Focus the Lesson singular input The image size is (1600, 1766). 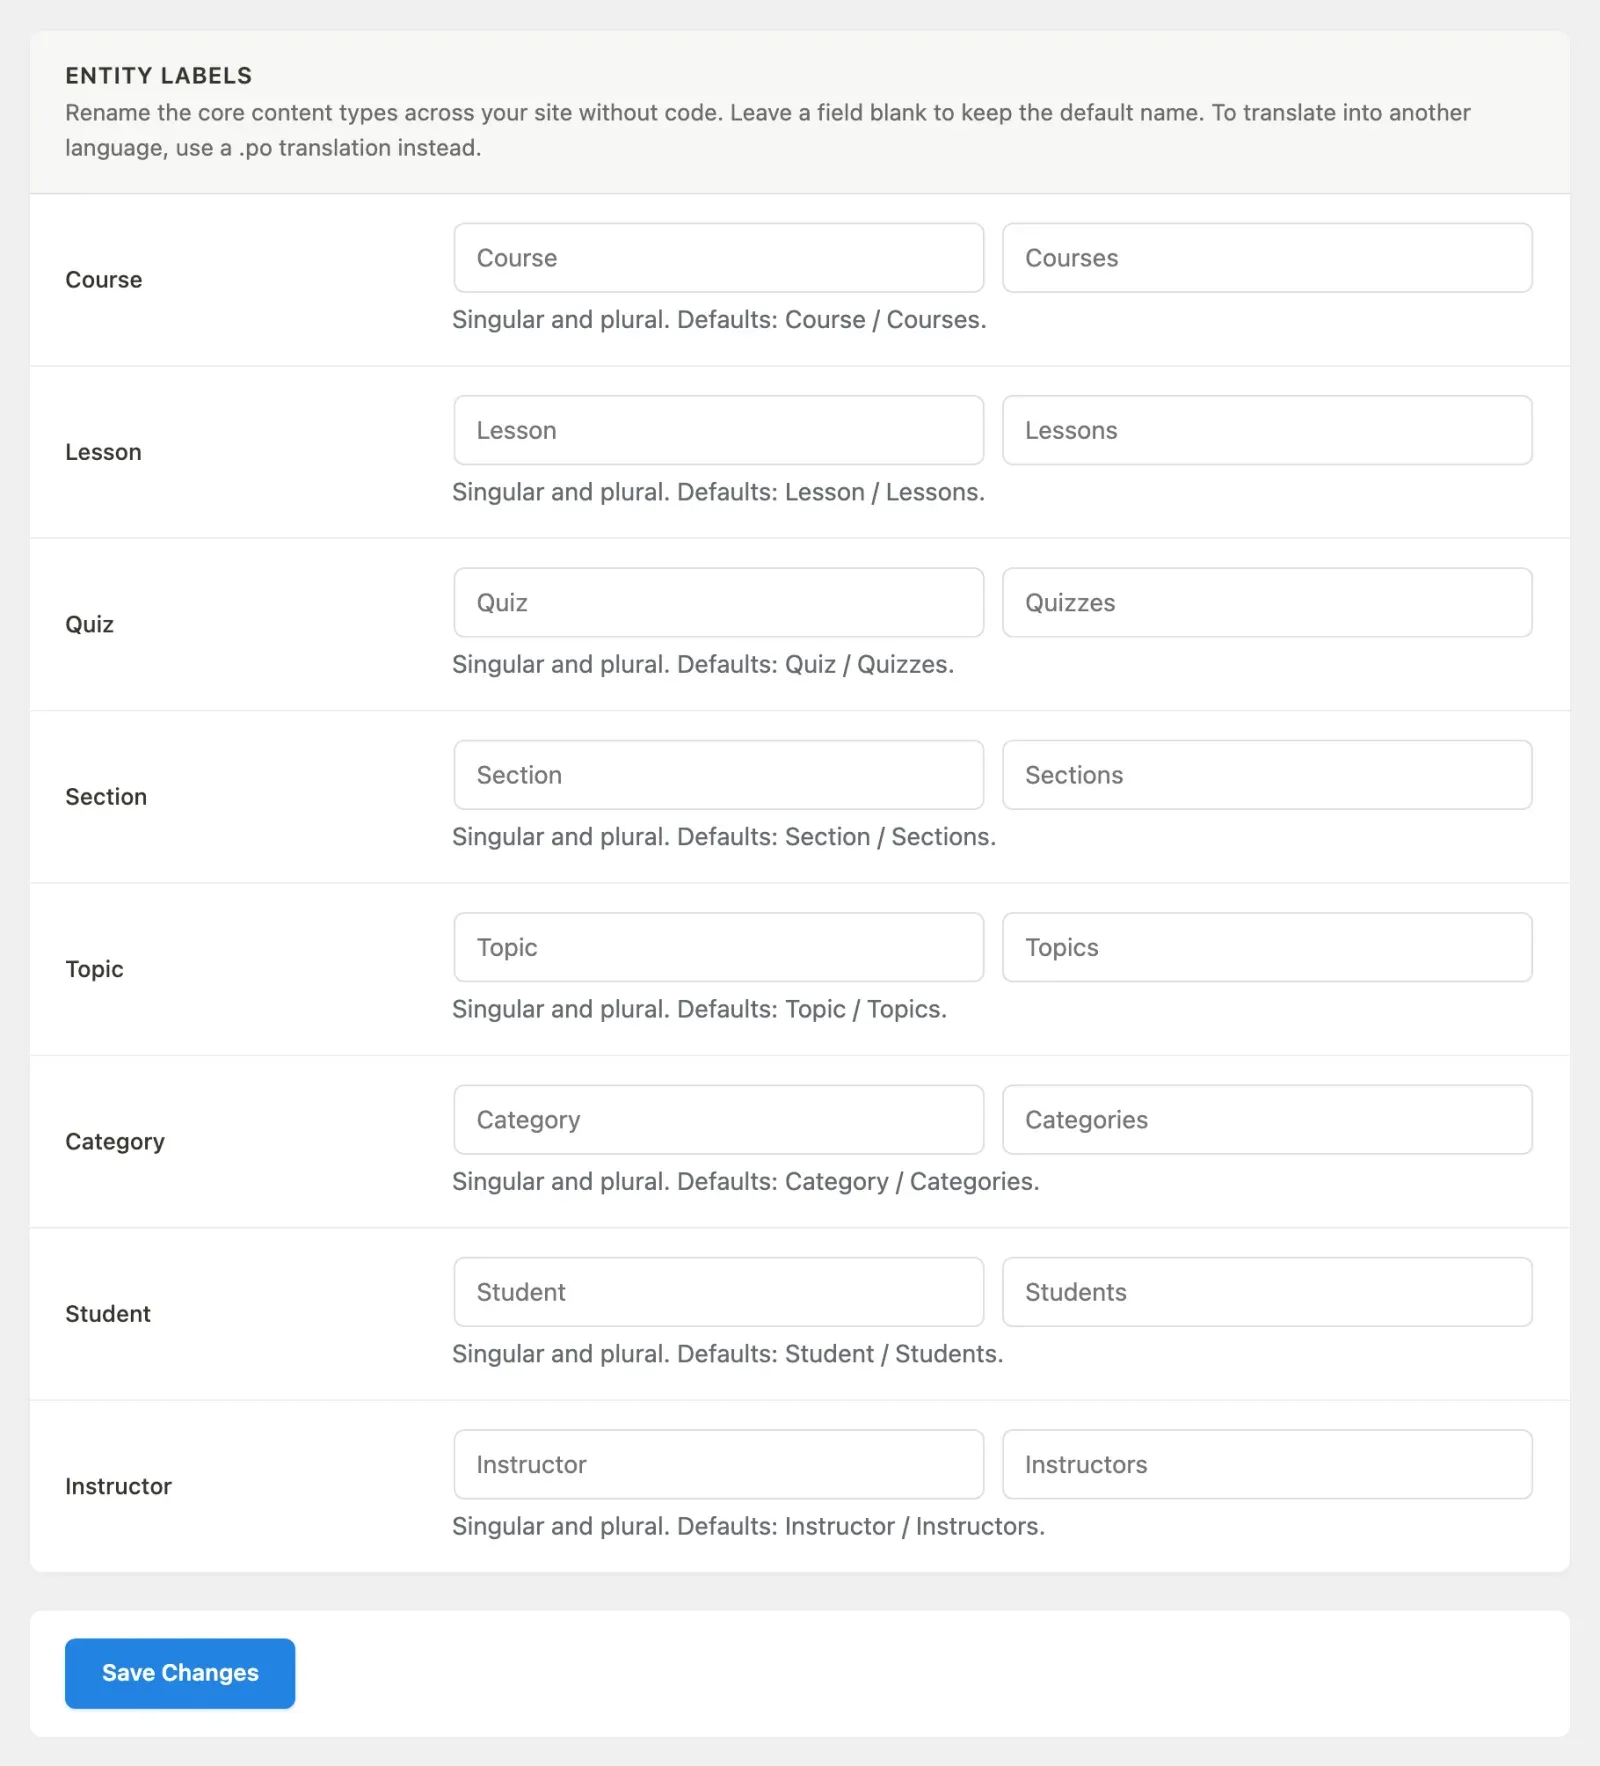coord(718,430)
